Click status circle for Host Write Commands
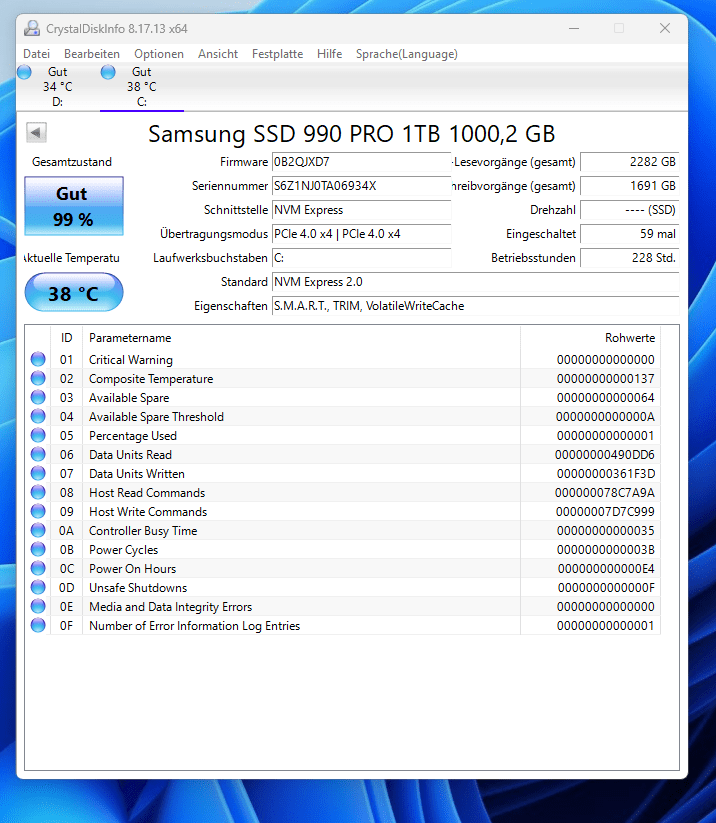Viewport: 716px width, 823px height. [x=38, y=511]
